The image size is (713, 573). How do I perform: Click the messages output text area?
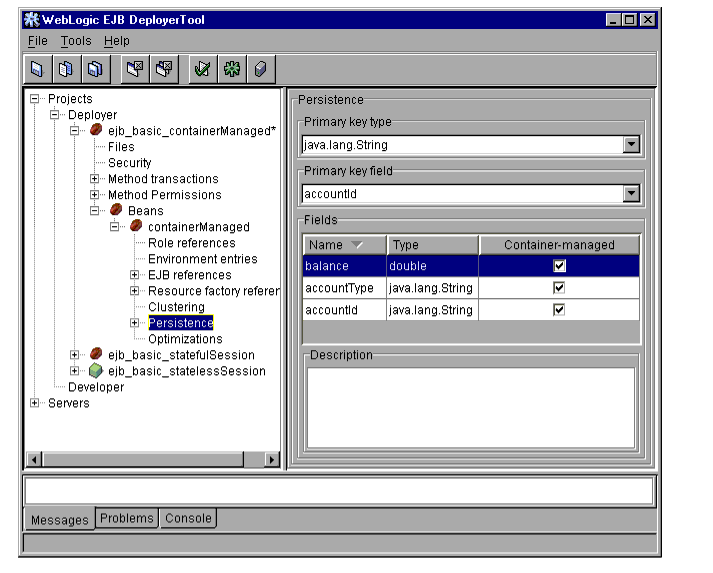[339, 491]
